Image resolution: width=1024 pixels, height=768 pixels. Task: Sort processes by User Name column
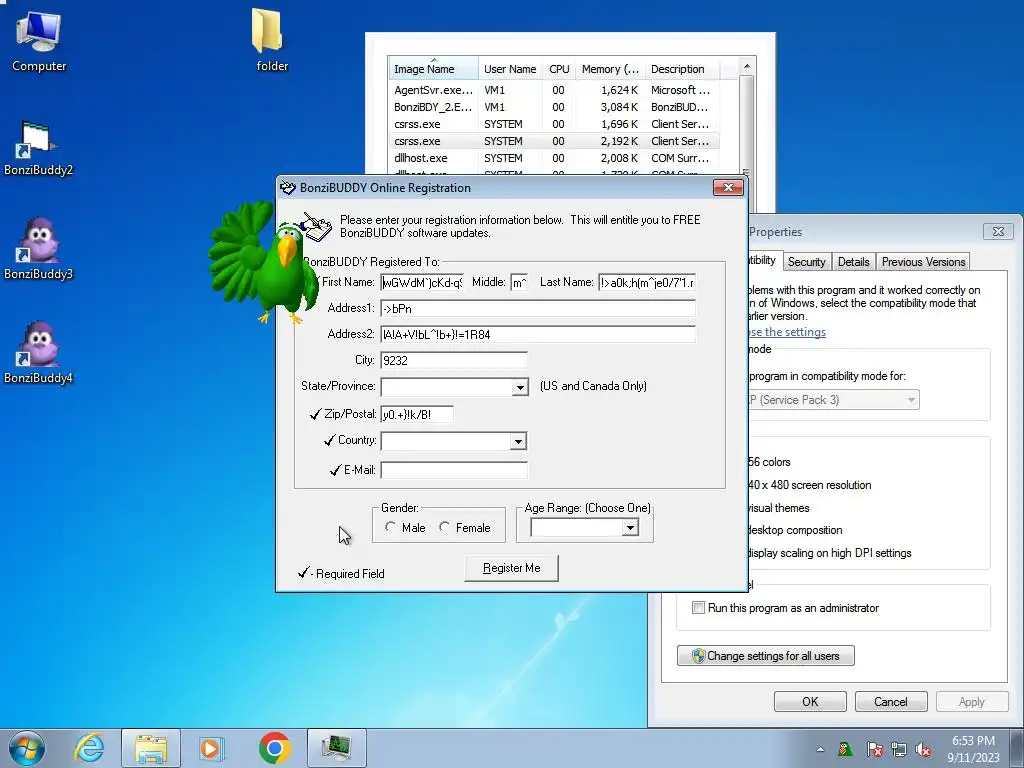click(x=510, y=69)
